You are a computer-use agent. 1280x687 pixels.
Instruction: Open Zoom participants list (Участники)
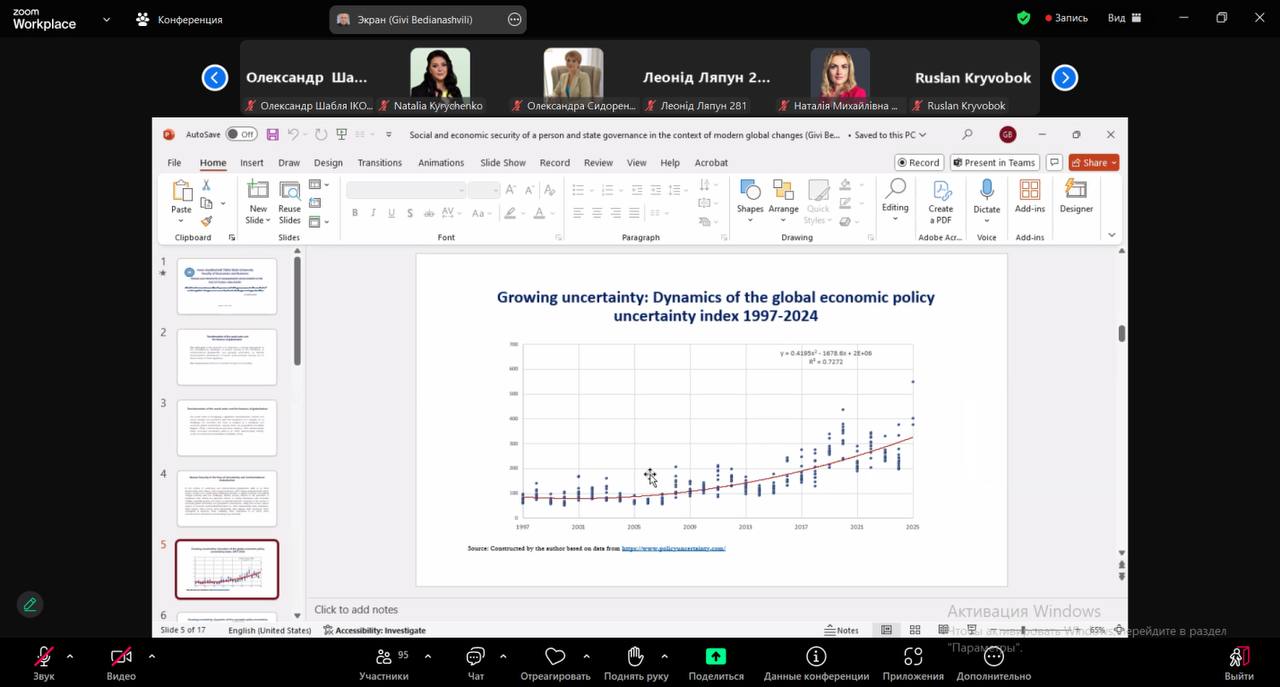pyautogui.click(x=385, y=663)
